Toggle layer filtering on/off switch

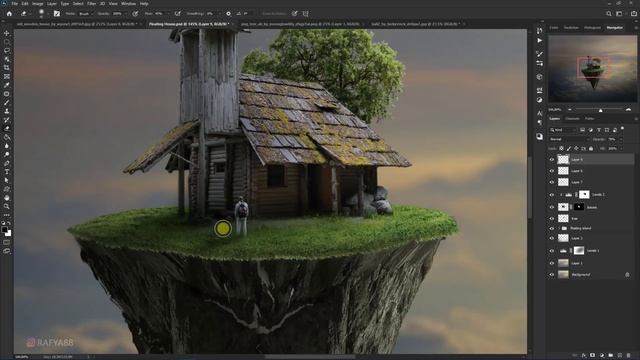click(x=622, y=129)
